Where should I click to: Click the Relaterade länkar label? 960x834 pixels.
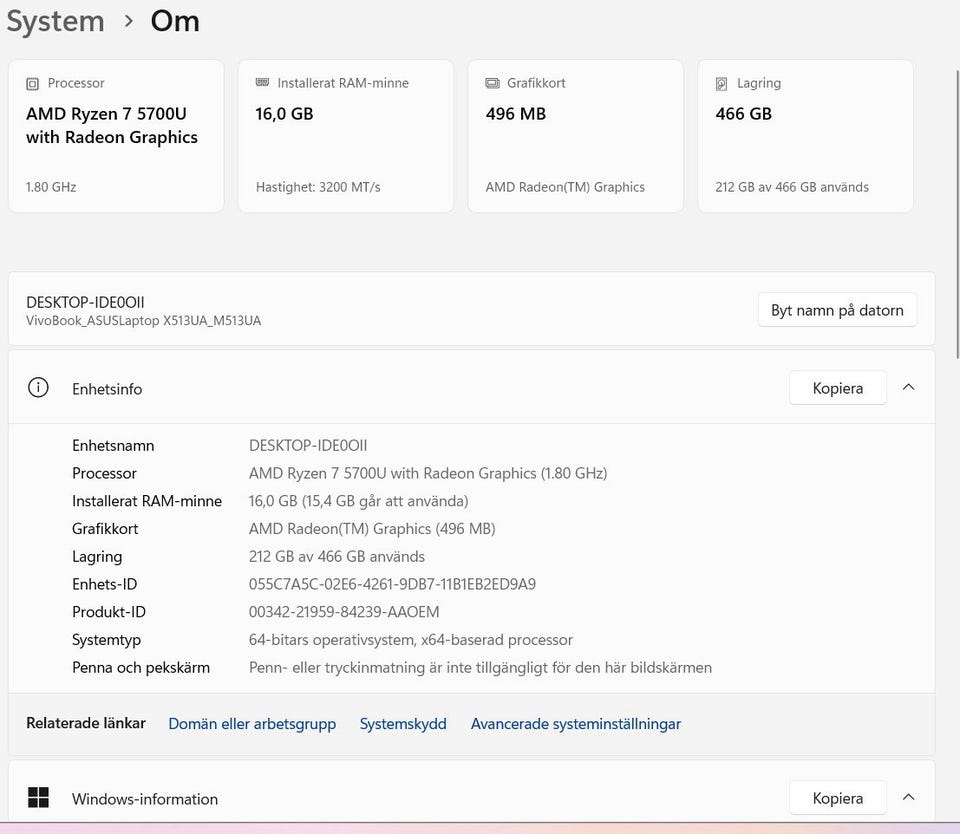86,723
